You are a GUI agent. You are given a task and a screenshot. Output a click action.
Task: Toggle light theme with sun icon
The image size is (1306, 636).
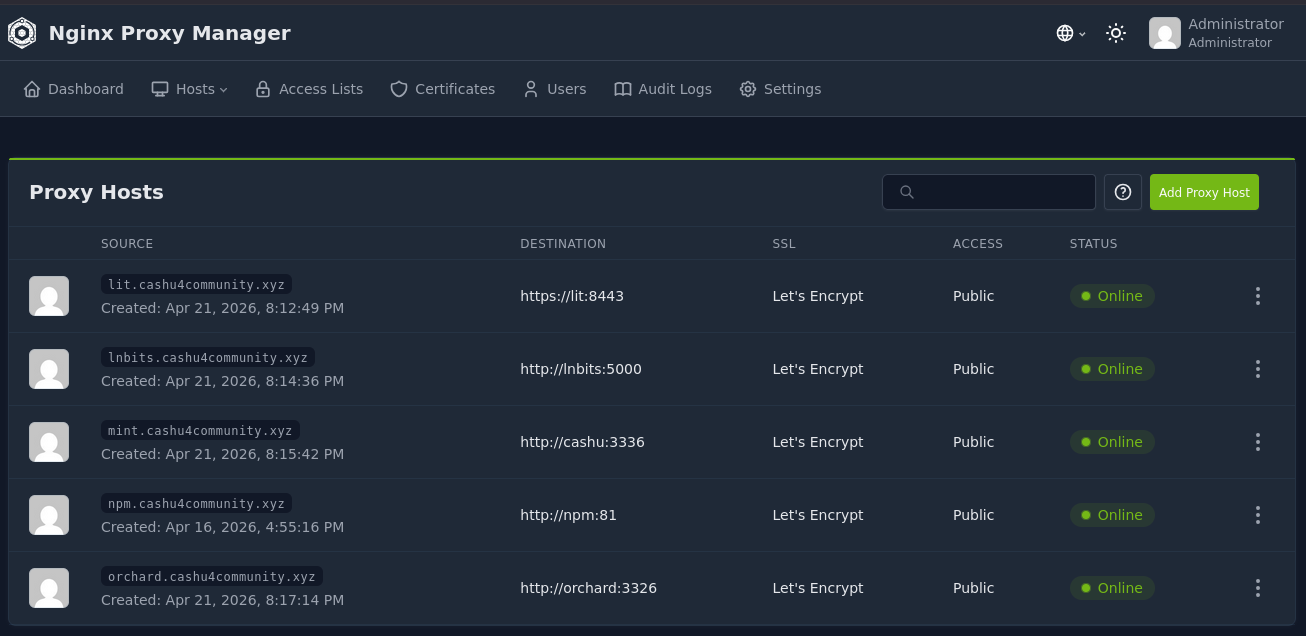(1116, 33)
